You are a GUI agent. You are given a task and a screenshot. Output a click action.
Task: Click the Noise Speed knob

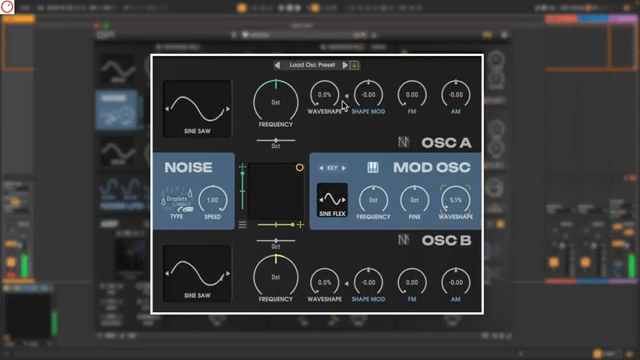point(213,200)
